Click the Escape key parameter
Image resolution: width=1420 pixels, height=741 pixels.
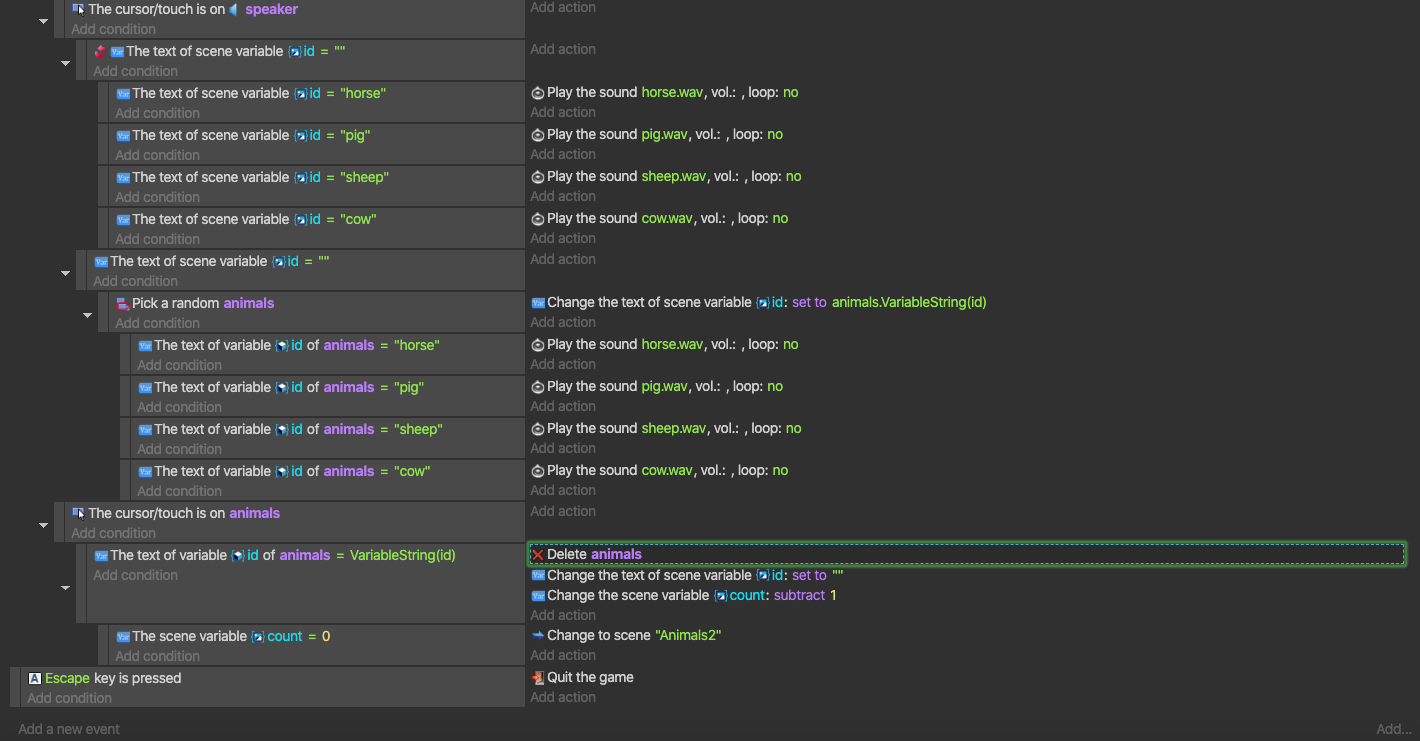click(x=67, y=678)
